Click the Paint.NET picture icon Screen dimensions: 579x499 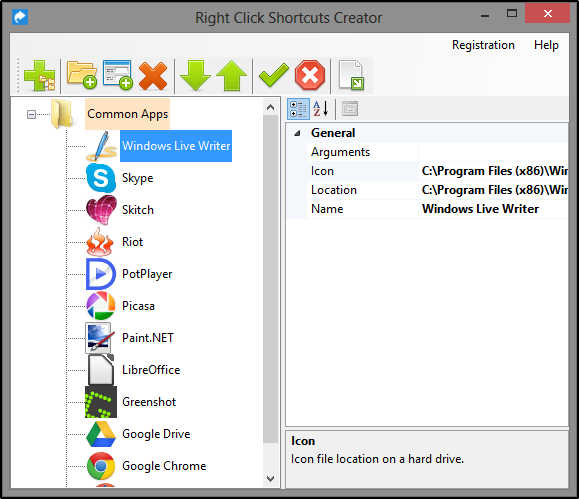coord(100,338)
